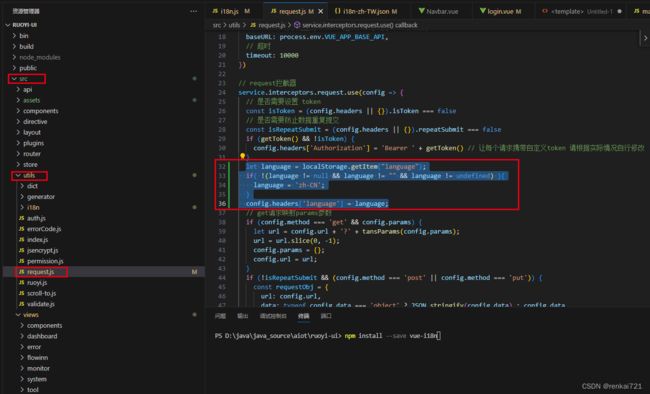Viewport: 650px width, 394px height.
Task: Click the service.interceptors.request.use() callback breadcrumb
Action: [x=360, y=25]
